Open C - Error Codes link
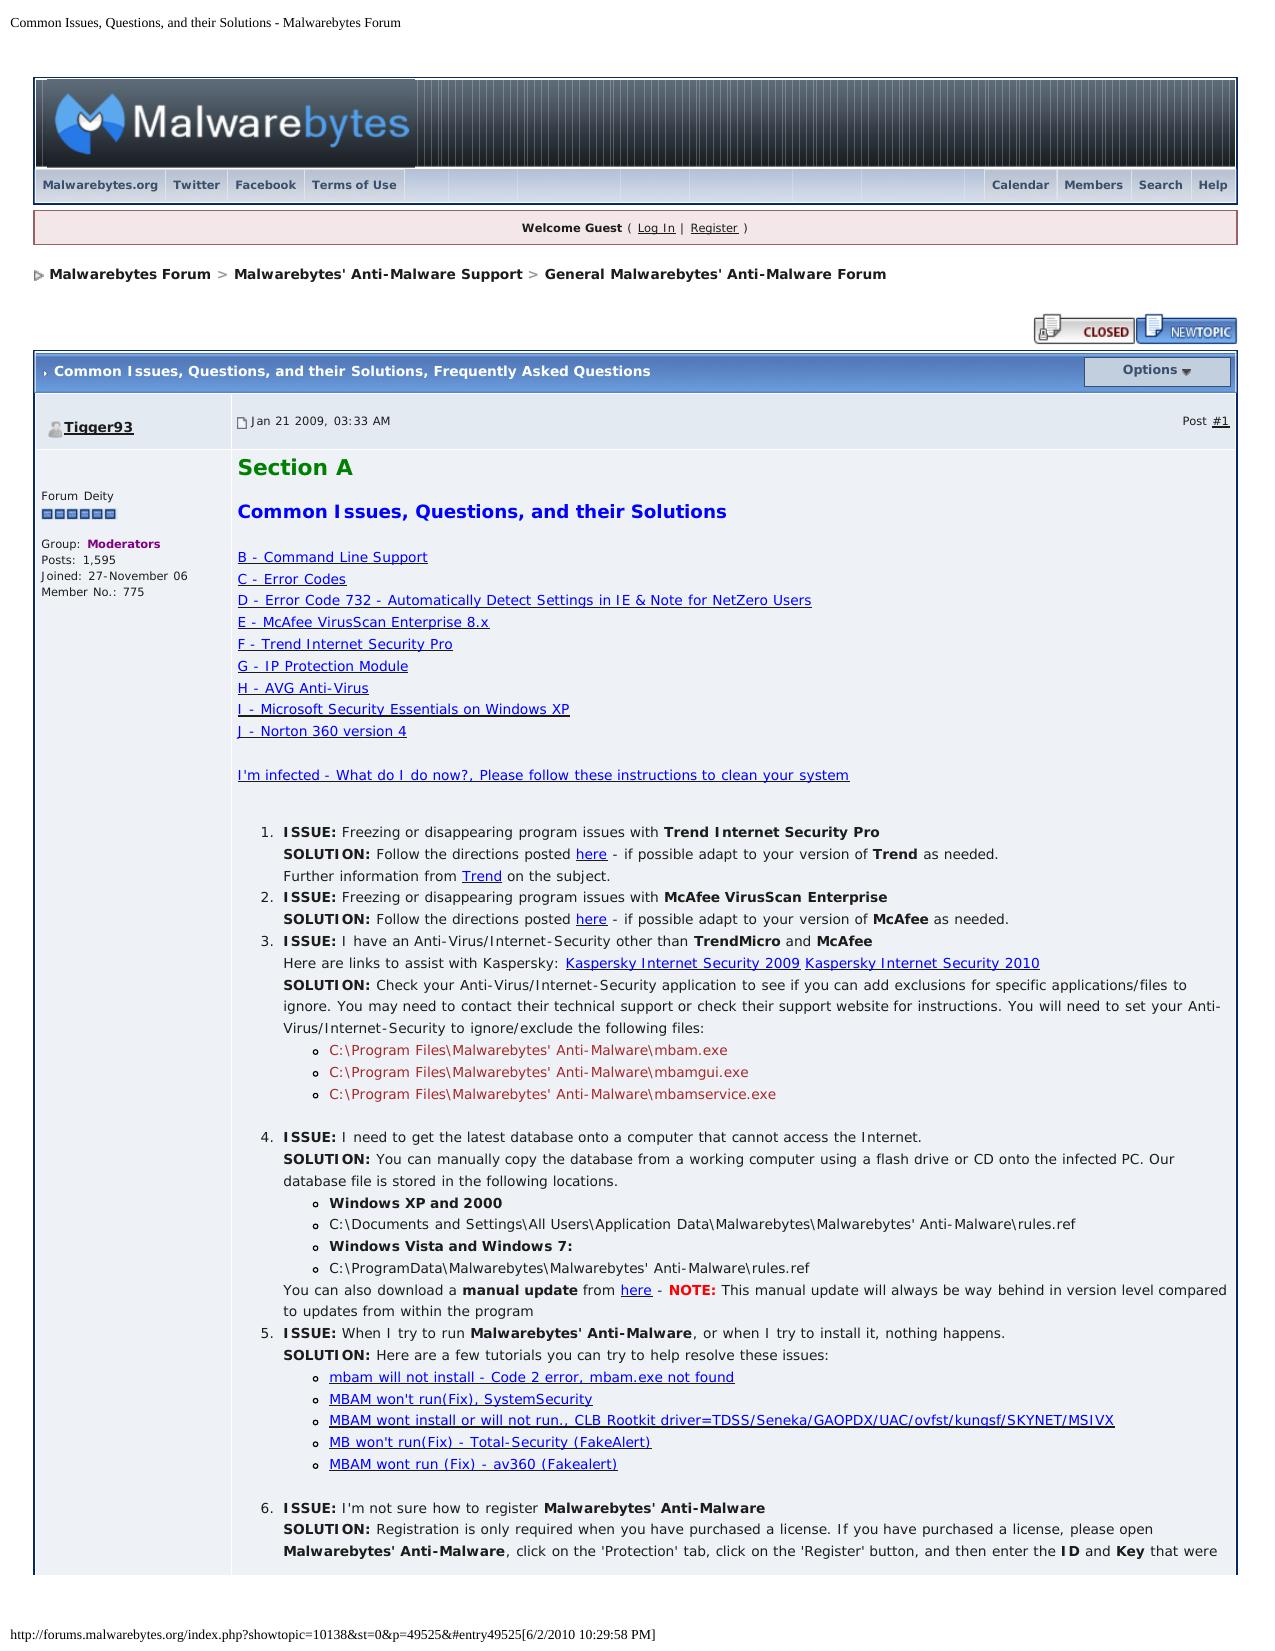 [291, 579]
